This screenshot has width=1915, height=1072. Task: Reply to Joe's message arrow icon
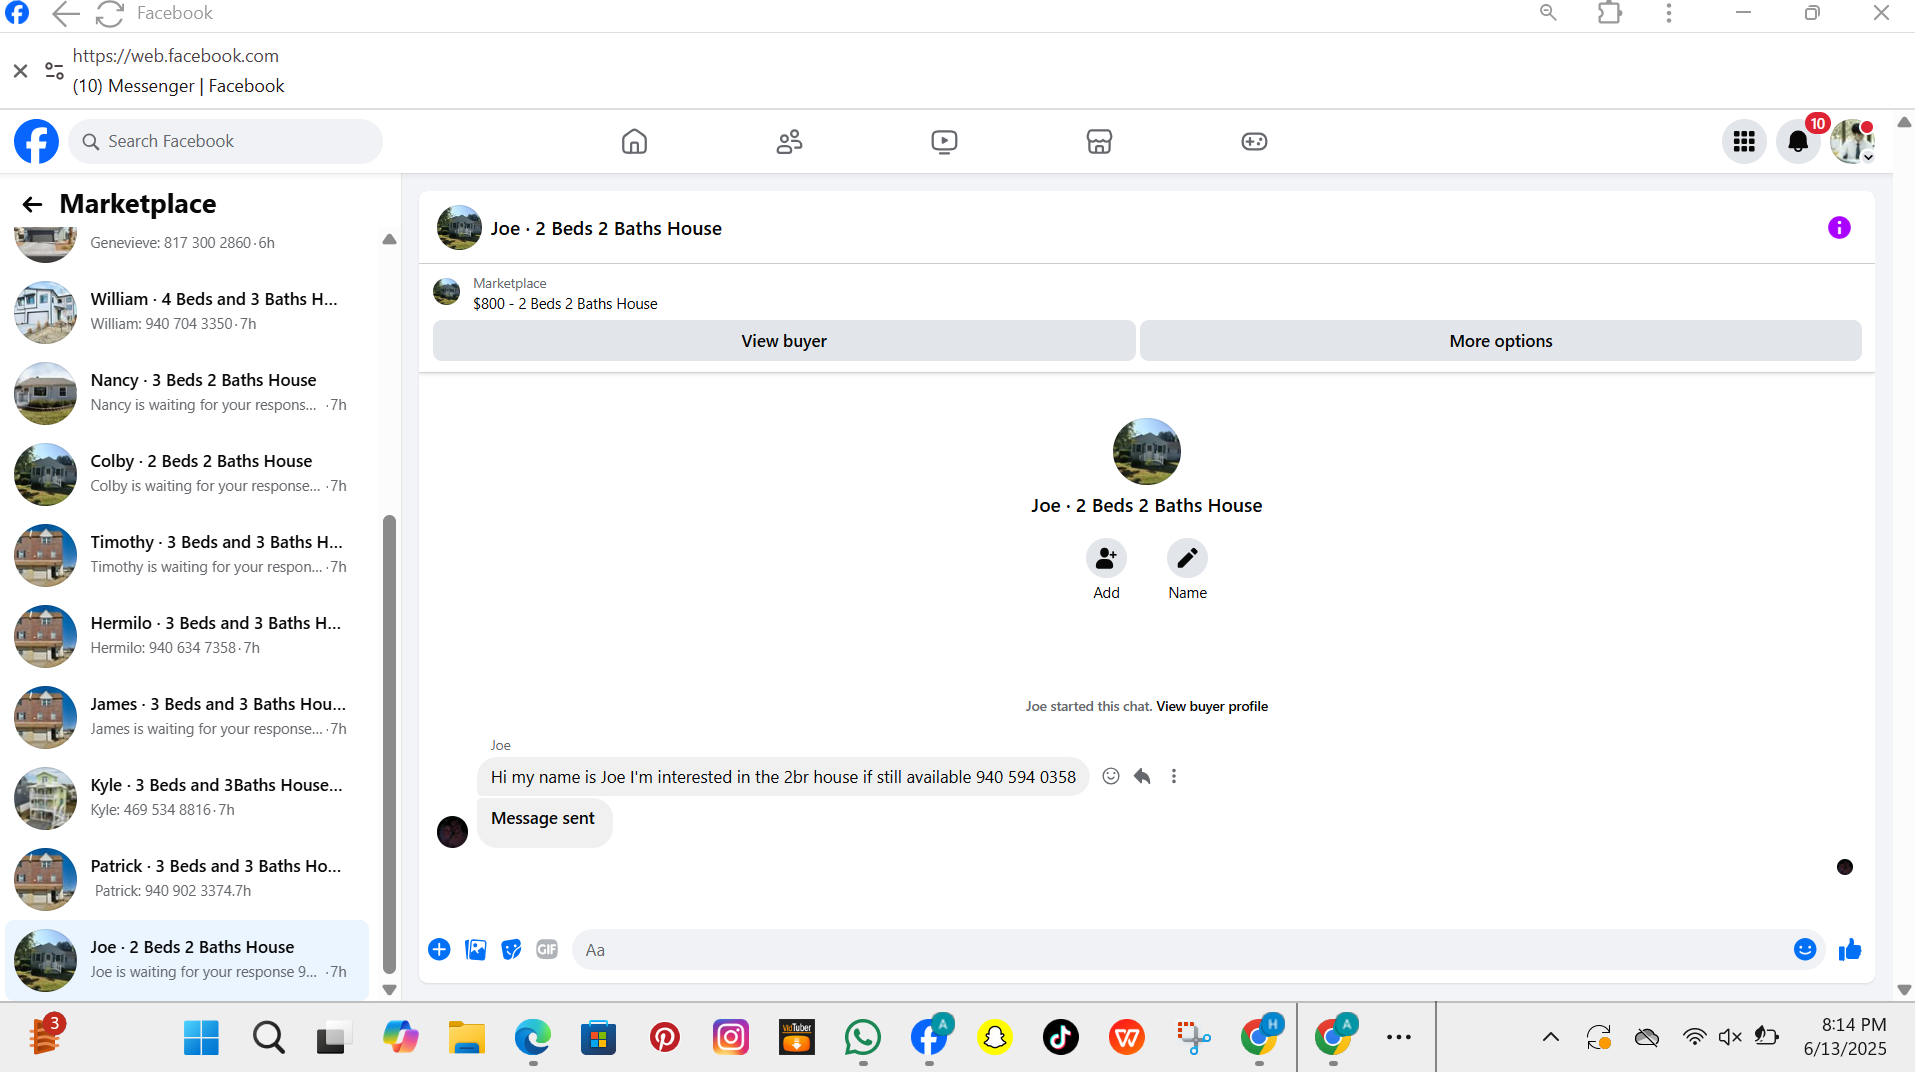click(1142, 776)
